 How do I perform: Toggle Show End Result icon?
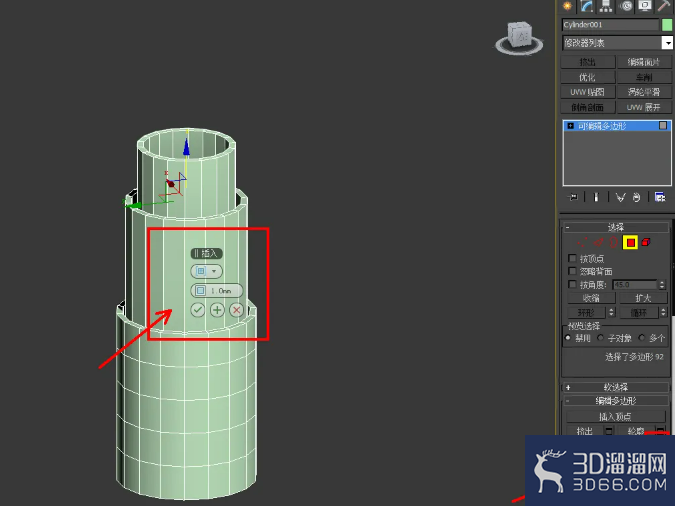pos(596,197)
